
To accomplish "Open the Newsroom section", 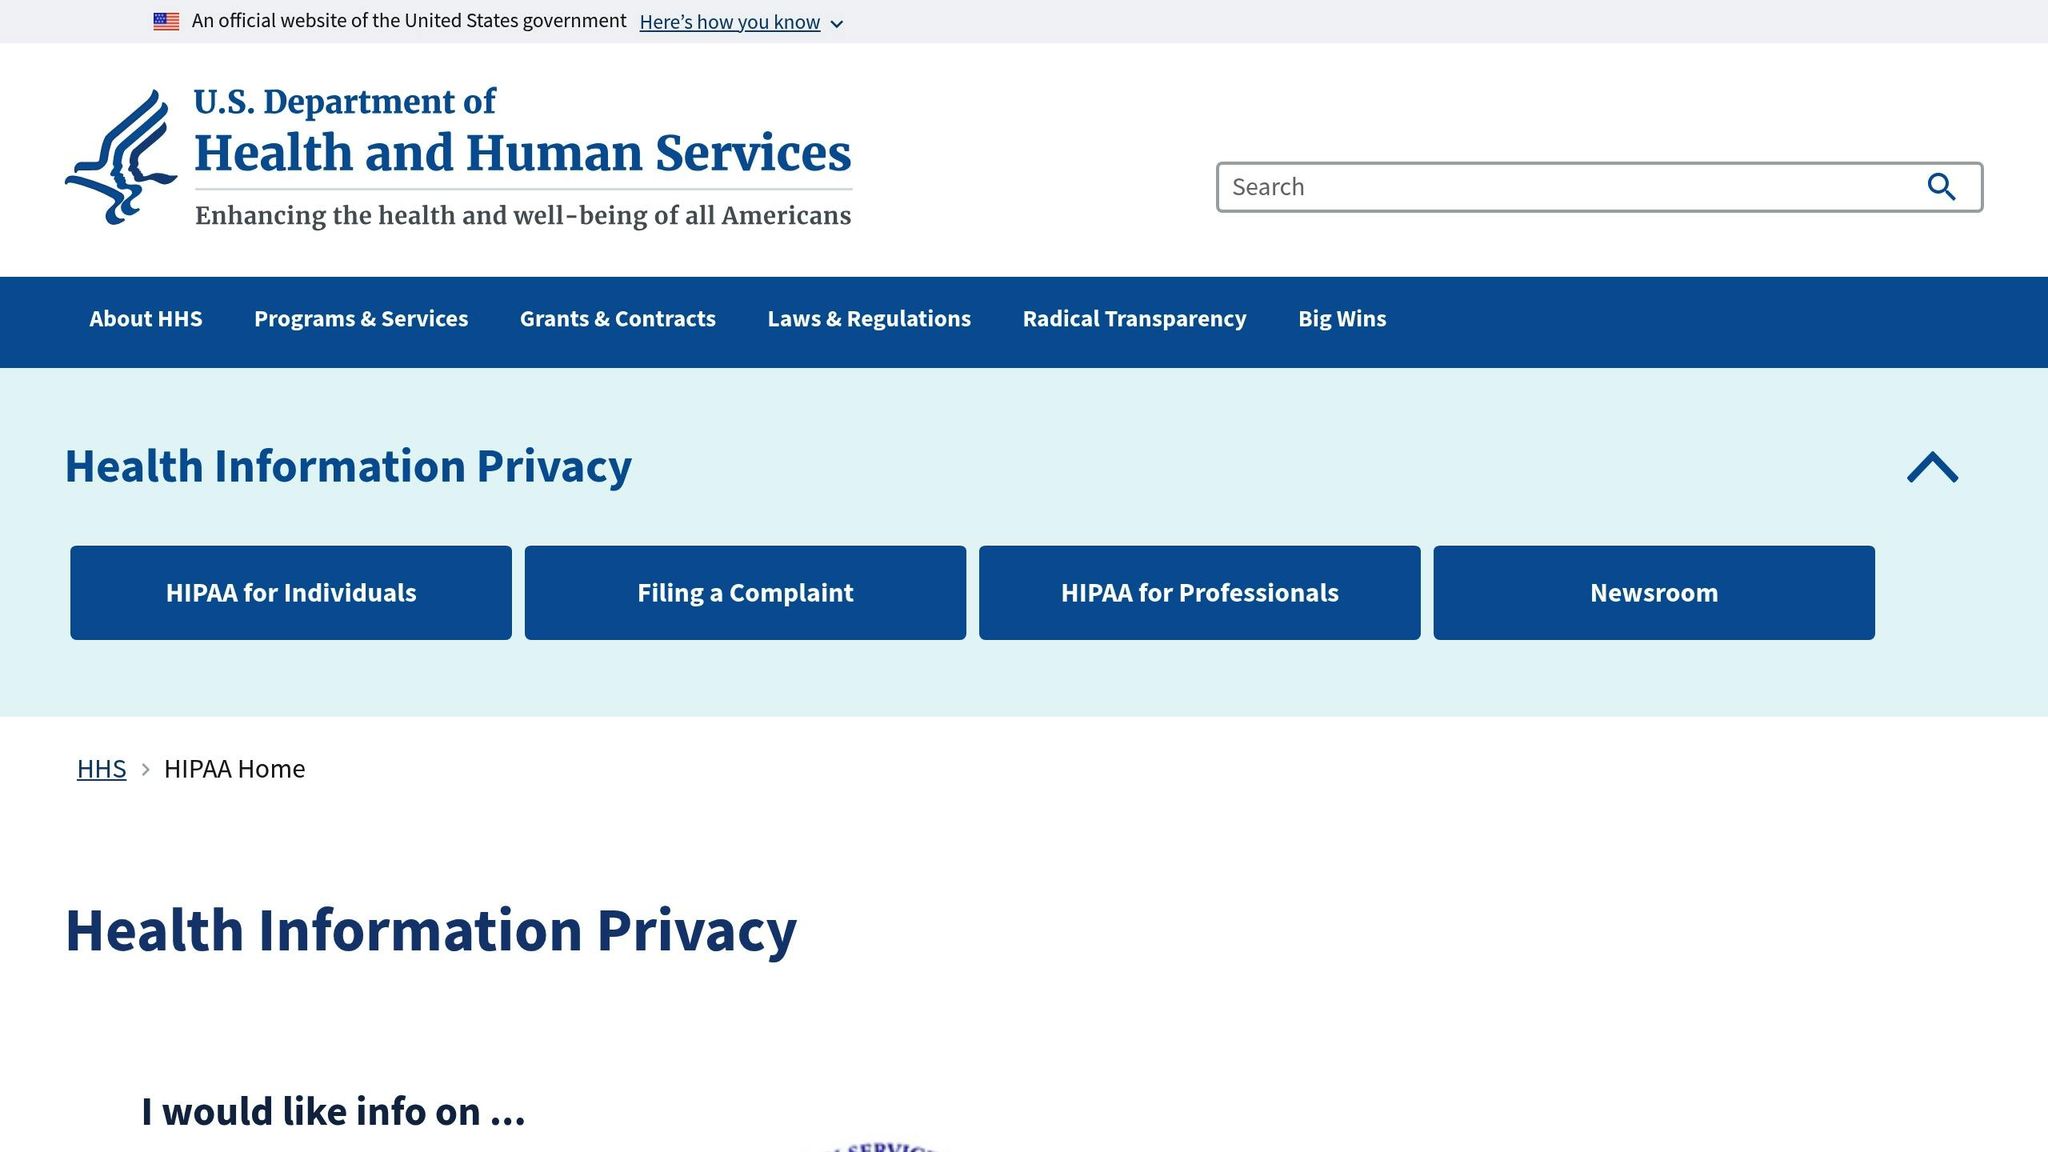I will pyautogui.click(x=1653, y=592).
